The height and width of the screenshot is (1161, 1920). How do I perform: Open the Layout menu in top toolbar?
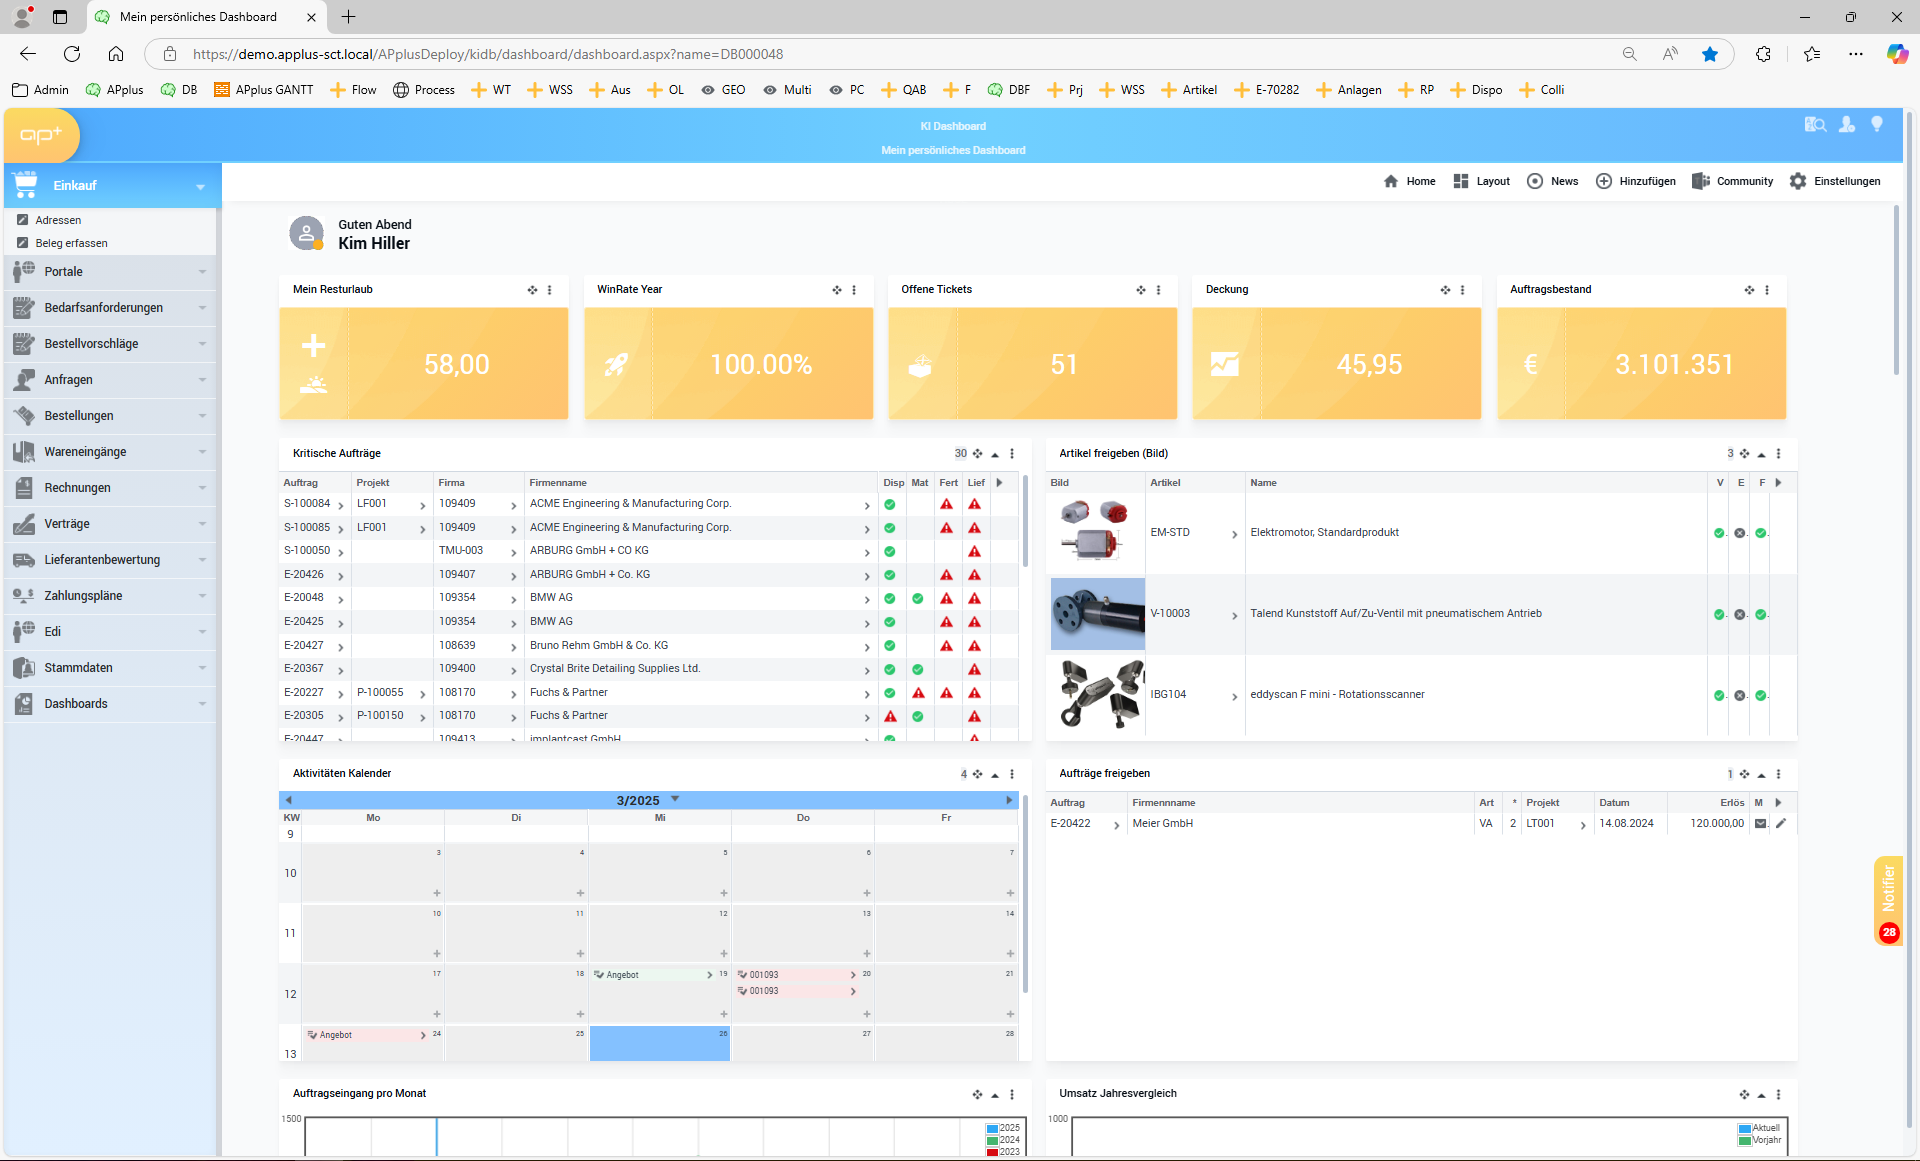tap(1481, 181)
